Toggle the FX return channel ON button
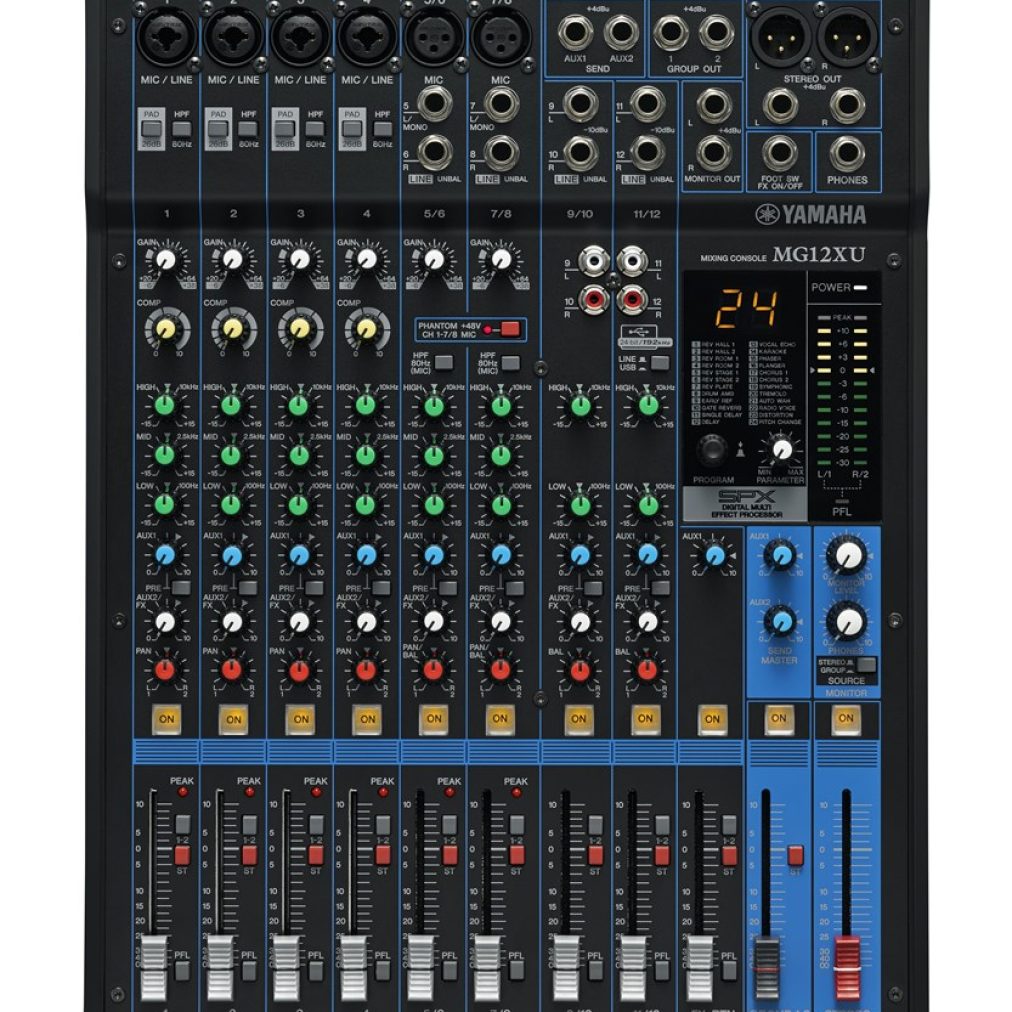This screenshot has height=1012, width=1012. tap(712, 719)
